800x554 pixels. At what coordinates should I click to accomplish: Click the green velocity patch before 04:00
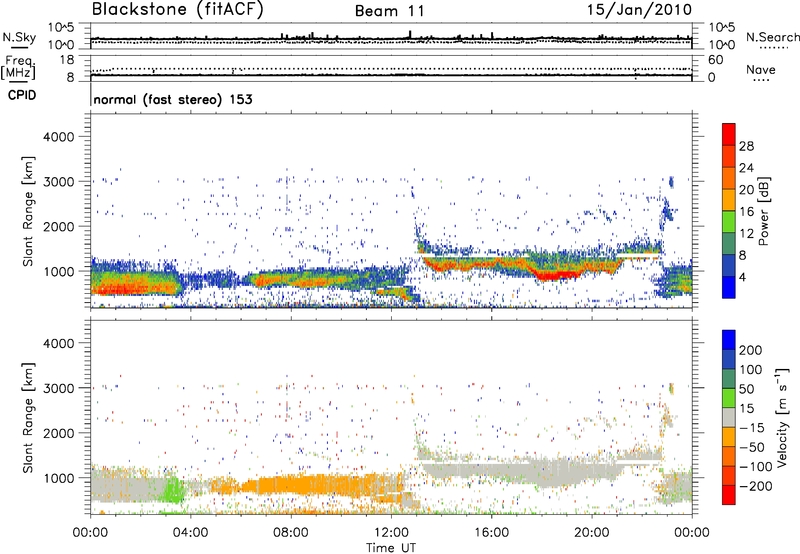(x=173, y=490)
